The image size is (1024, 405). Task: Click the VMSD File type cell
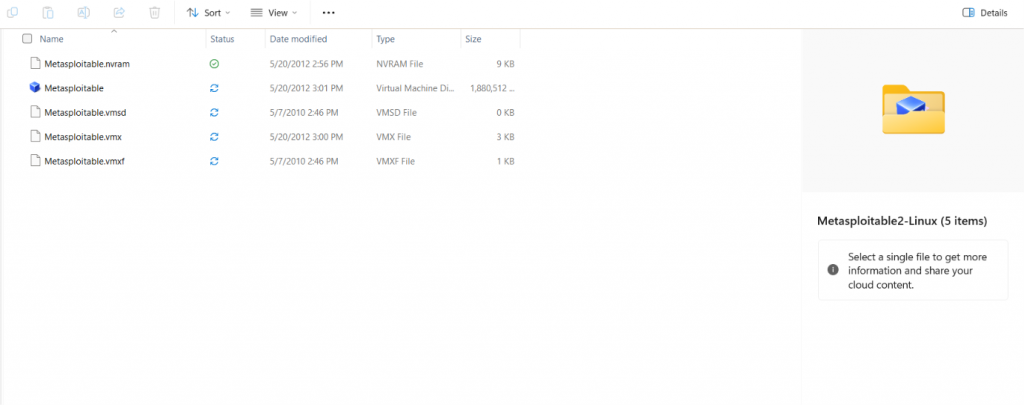(x=396, y=112)
